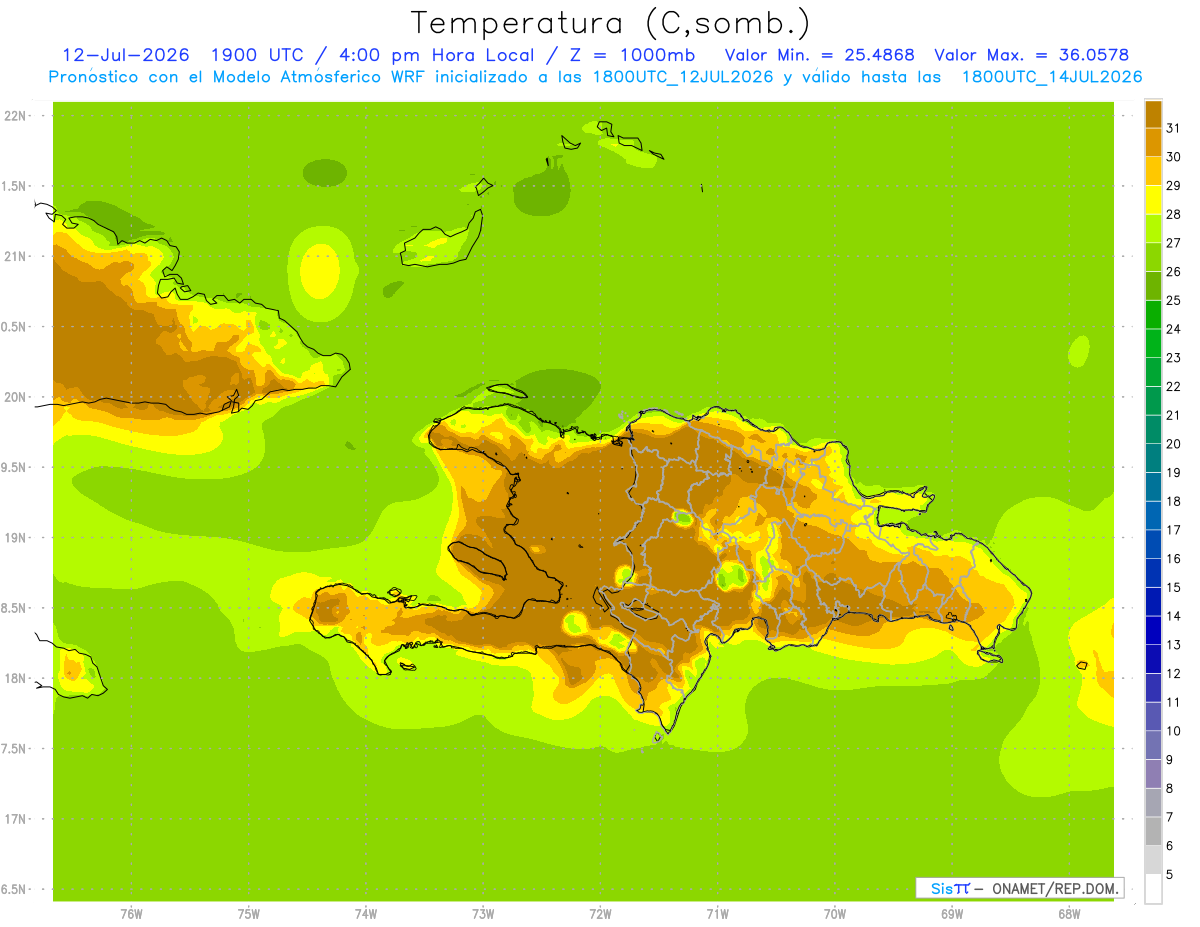Click legend value "5" on color scale

point(1170,875)
